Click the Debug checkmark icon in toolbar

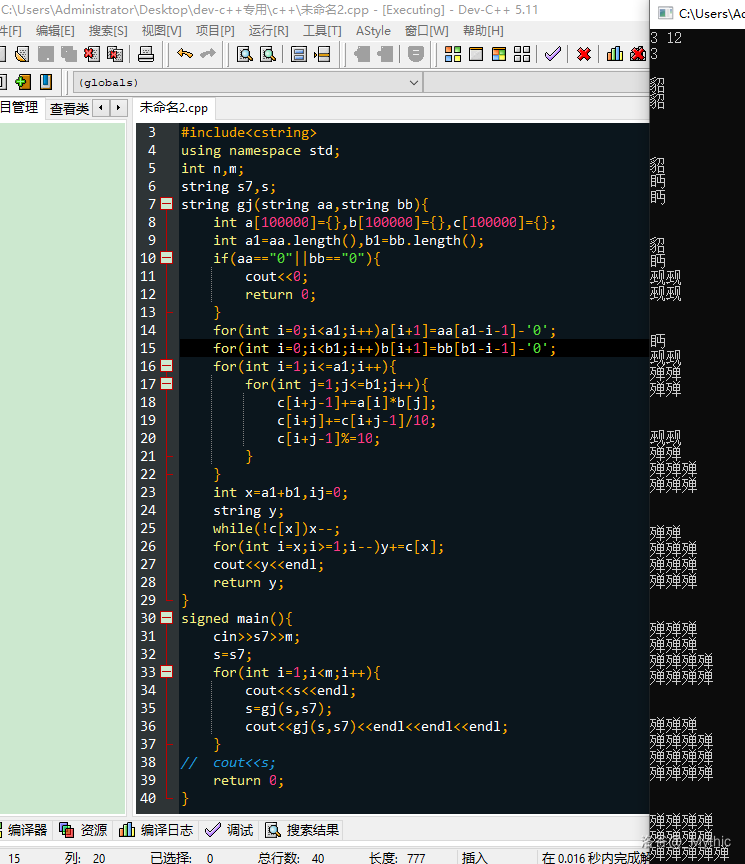pyautogui.click(x=552, y=54)
